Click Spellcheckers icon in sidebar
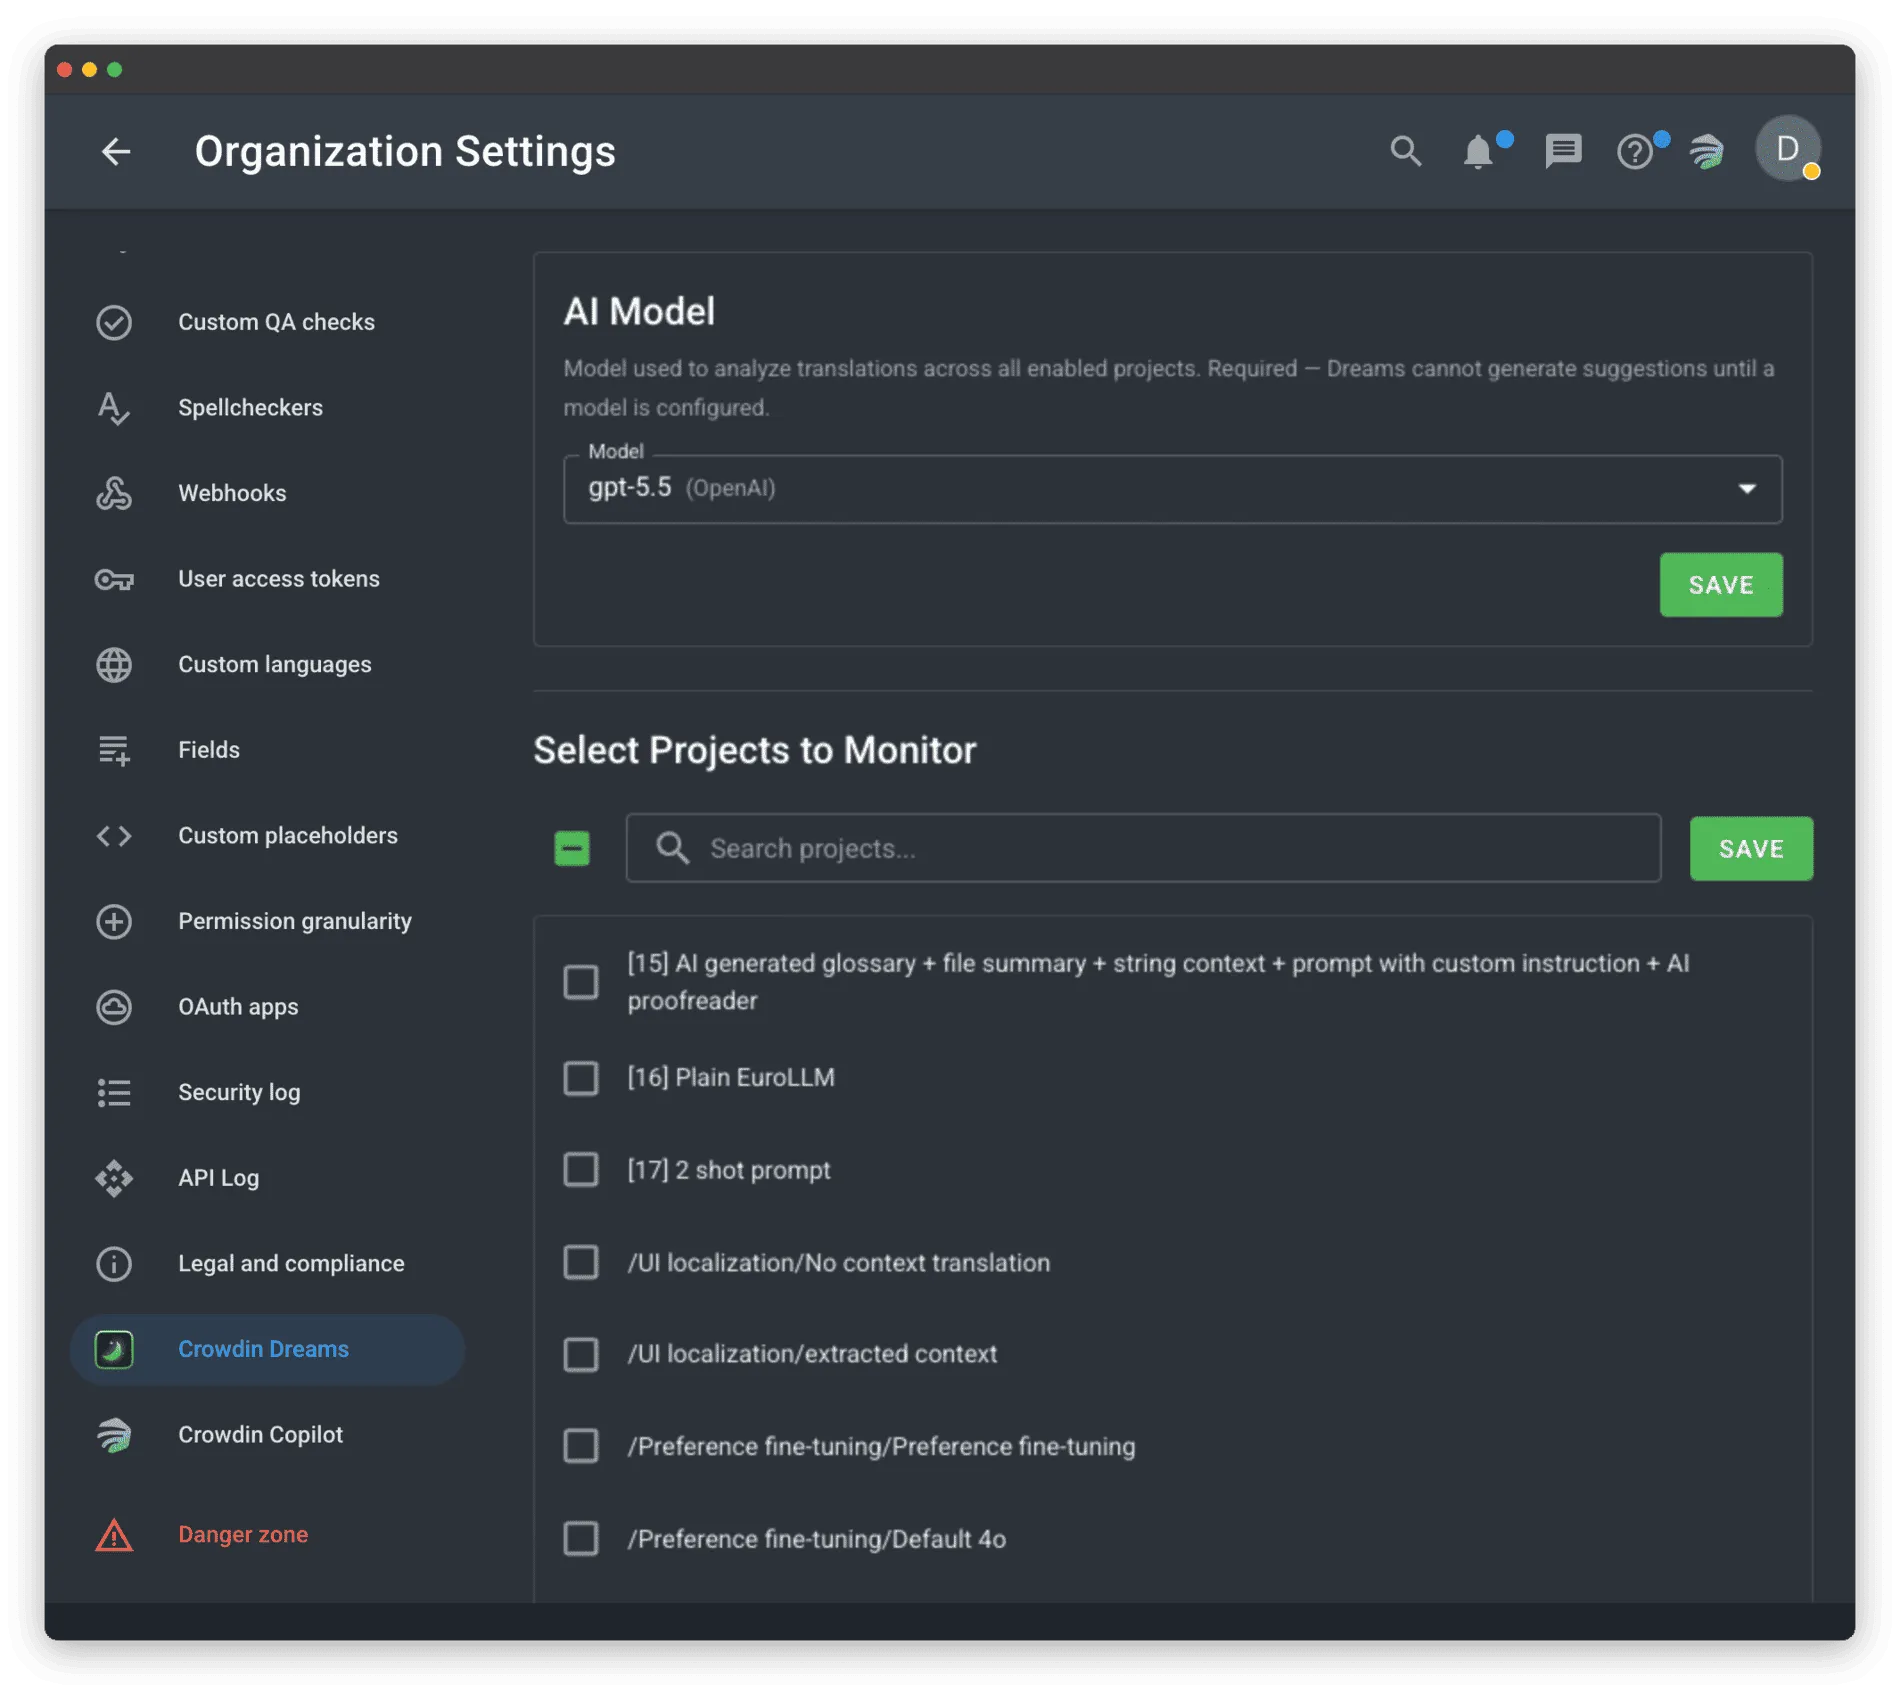Screen dimensions: 1900x1685 click(x=114, y=408)
